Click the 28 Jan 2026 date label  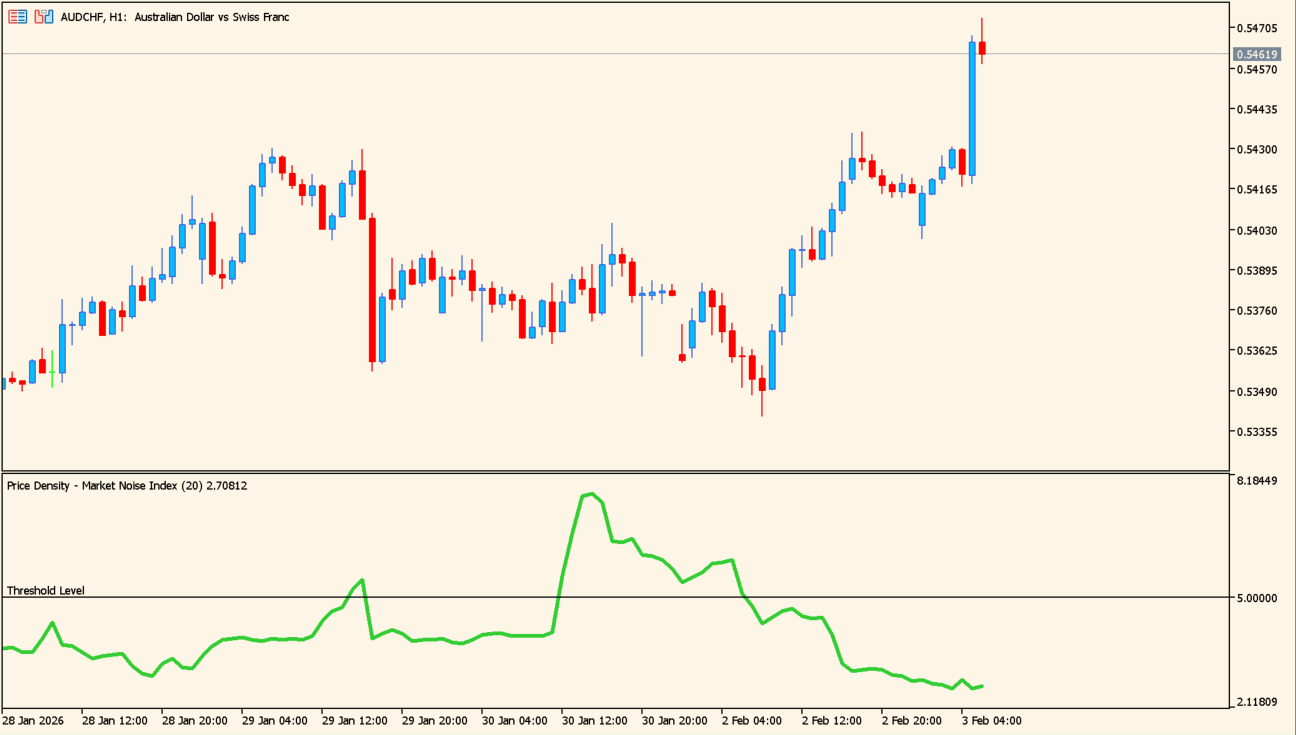(34, 720)
